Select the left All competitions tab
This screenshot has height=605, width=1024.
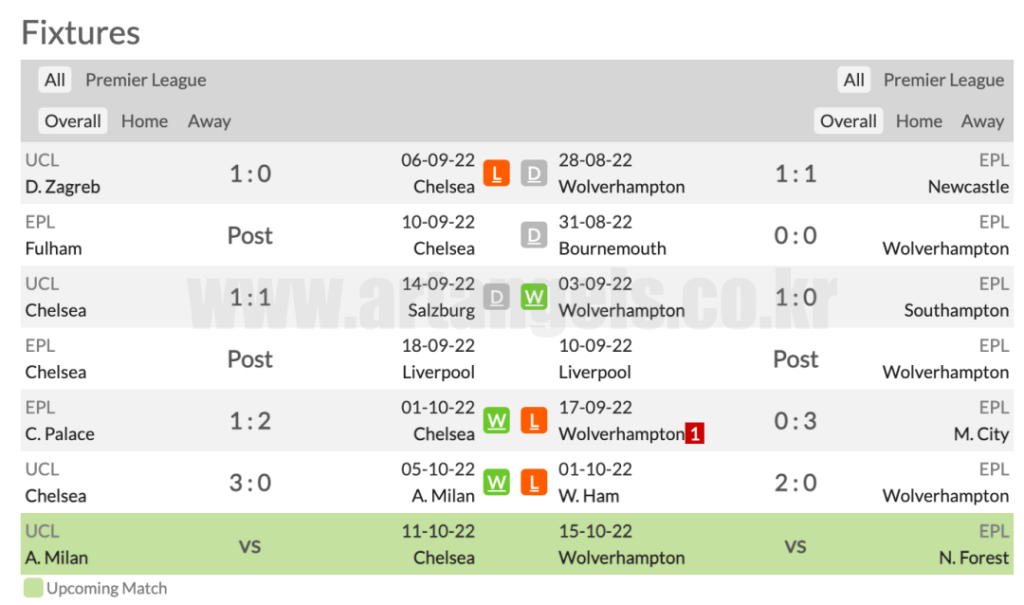[x=55, y=80]
